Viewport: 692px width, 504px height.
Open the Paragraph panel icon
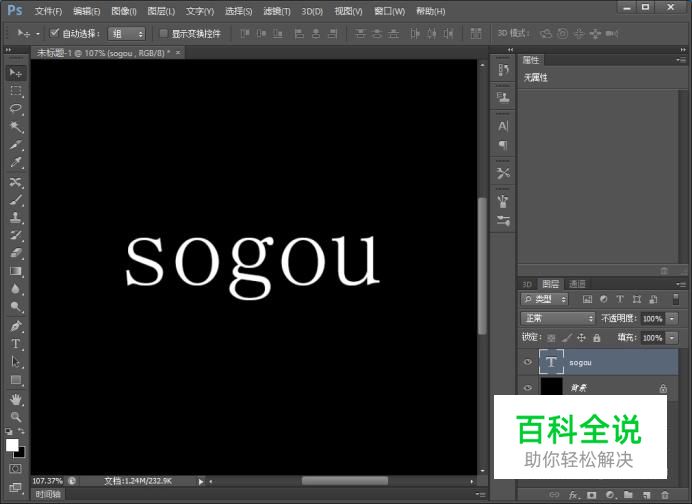tap(503, 145)
